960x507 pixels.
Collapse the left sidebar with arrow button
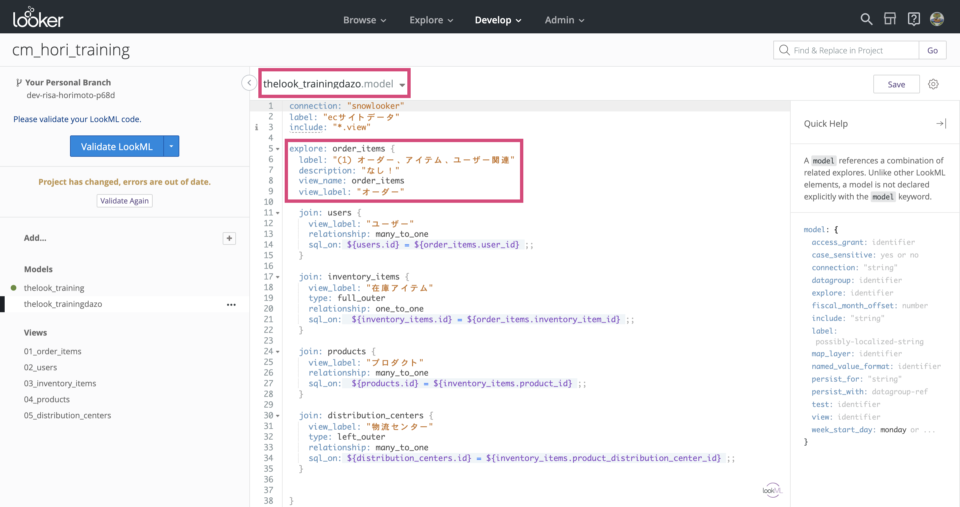(x=249, y=83)
